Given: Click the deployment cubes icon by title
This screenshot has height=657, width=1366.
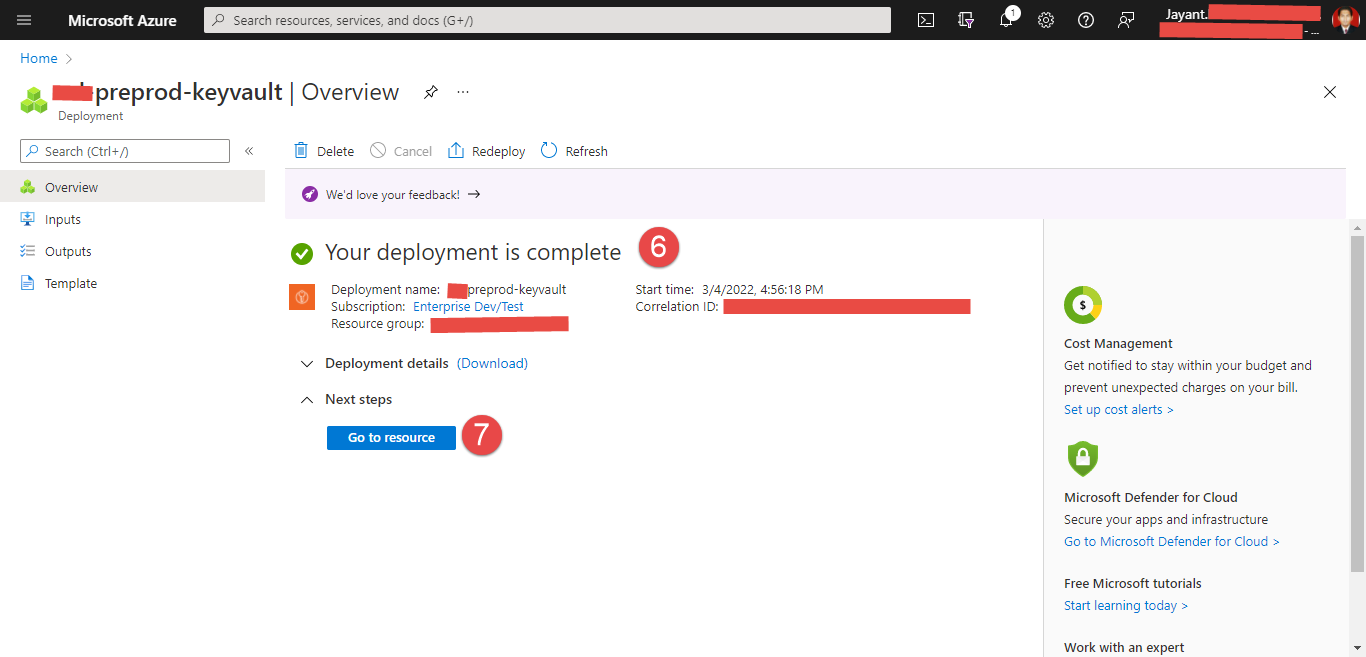Looking at the screenshot, I should pos(34,99).
